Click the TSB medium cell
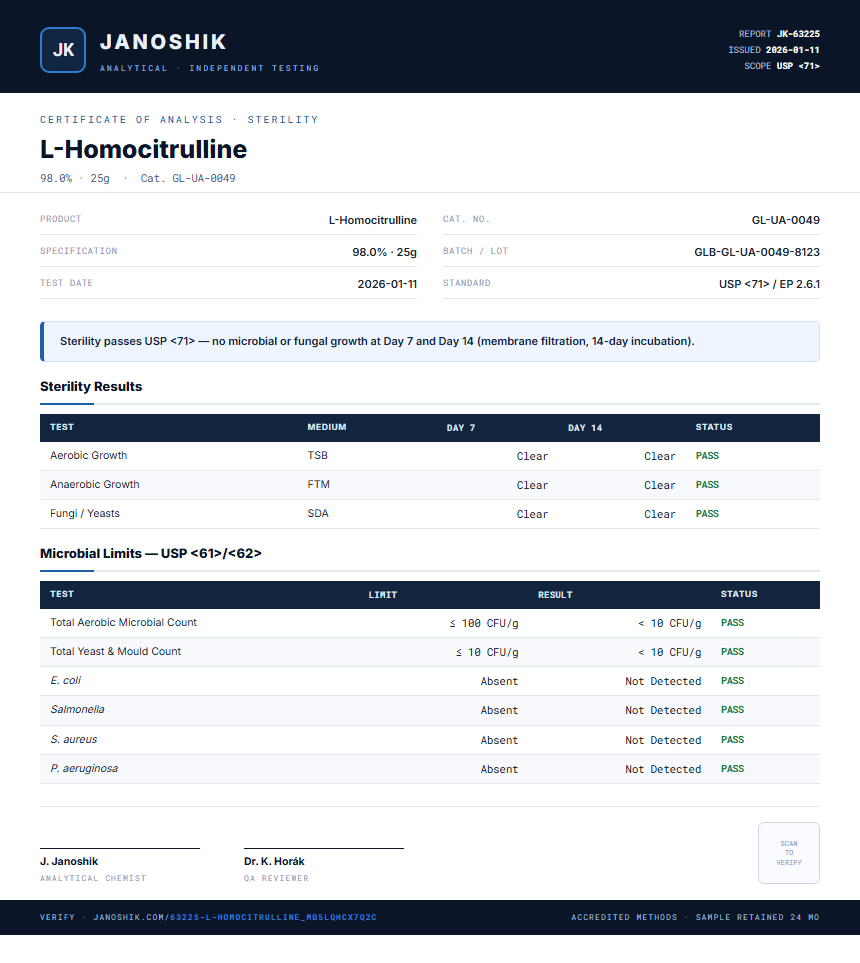This screenshot has width=860, height=963. [x=318, y=455]
